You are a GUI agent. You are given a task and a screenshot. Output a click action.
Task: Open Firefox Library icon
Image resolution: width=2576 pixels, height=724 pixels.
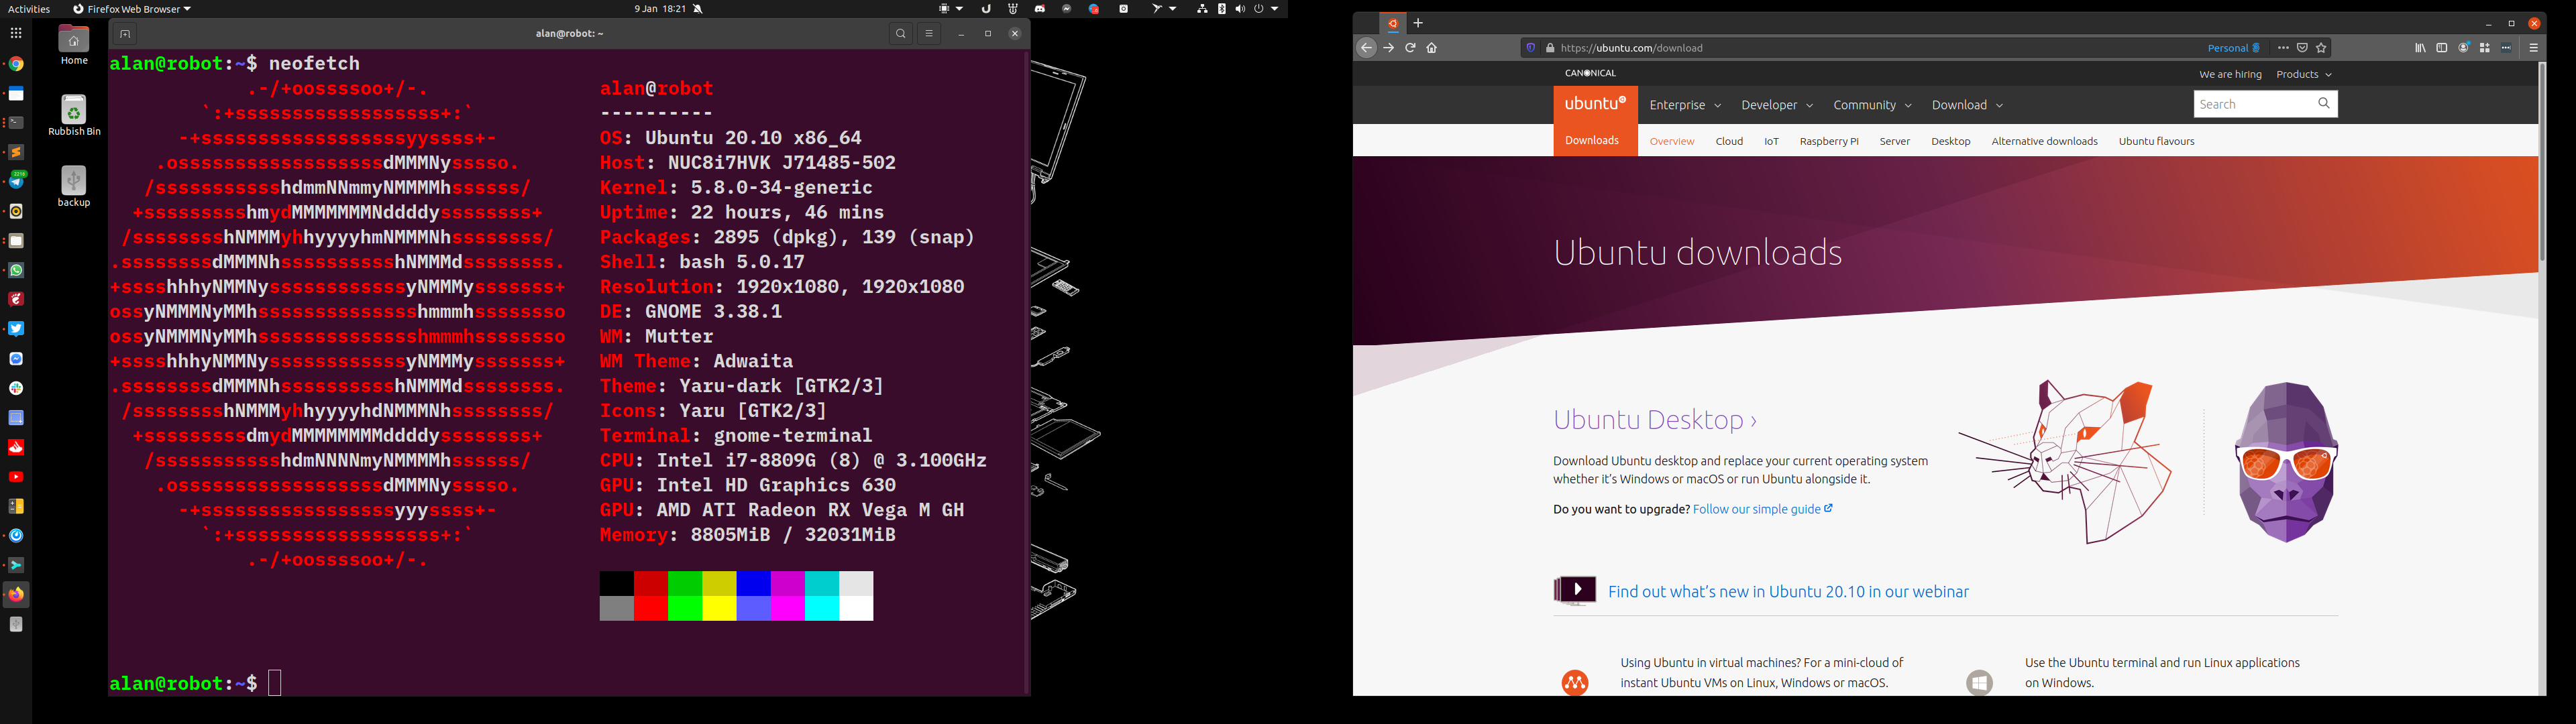(2420, 48)
